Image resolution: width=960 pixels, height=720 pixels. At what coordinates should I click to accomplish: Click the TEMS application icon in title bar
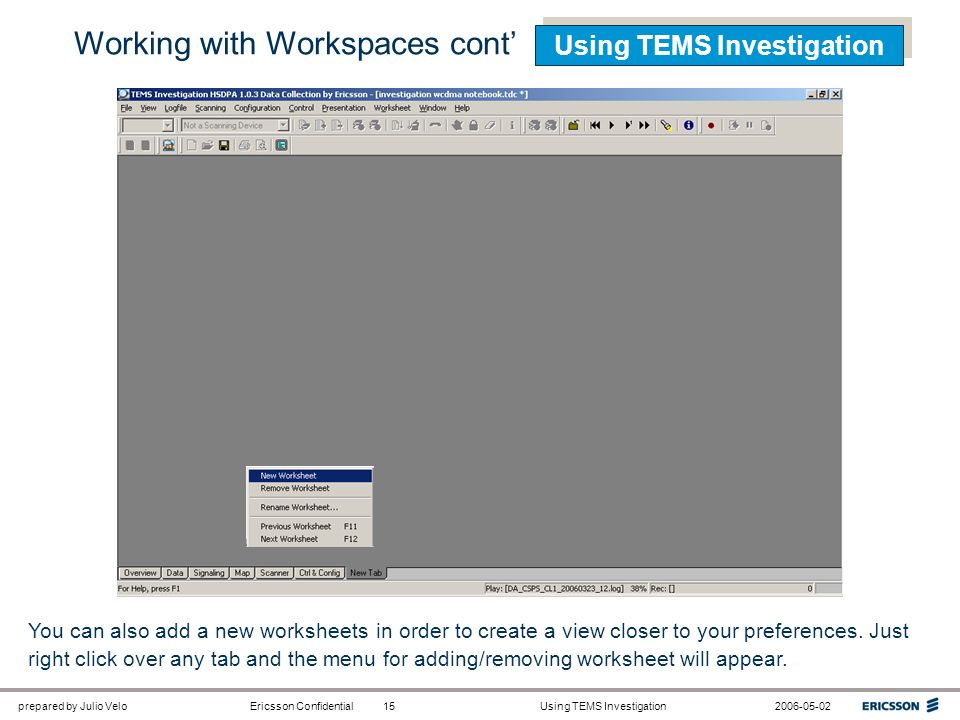pyautogui.click(x=124, y=94)
